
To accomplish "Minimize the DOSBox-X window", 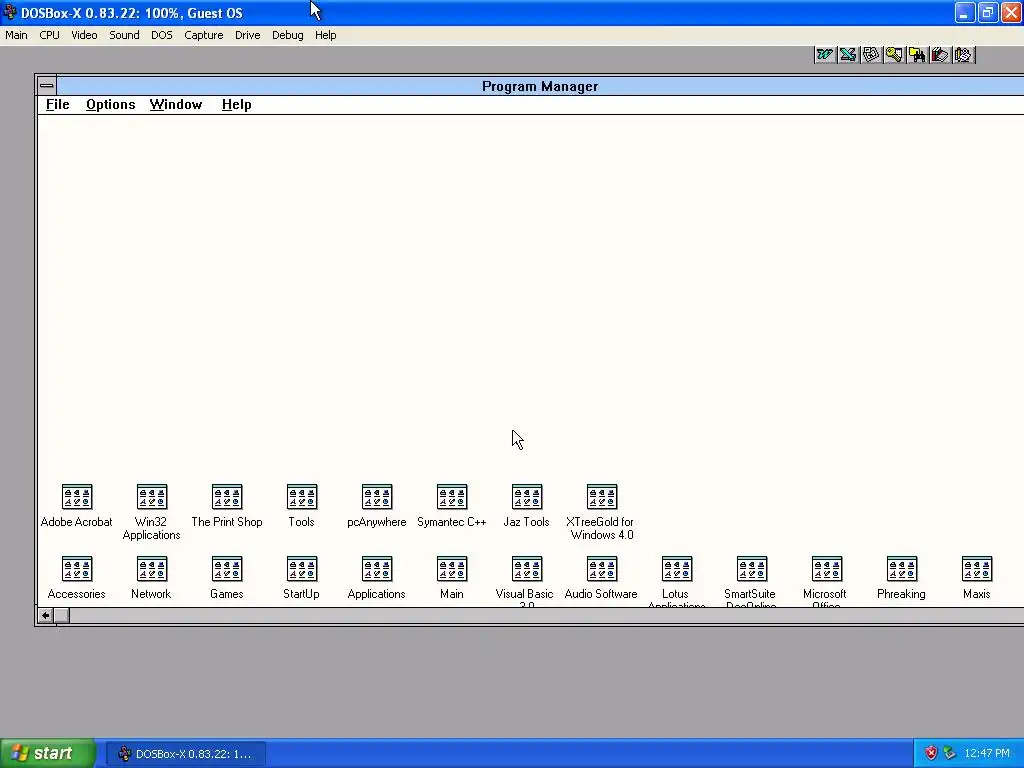I will 965,12.
